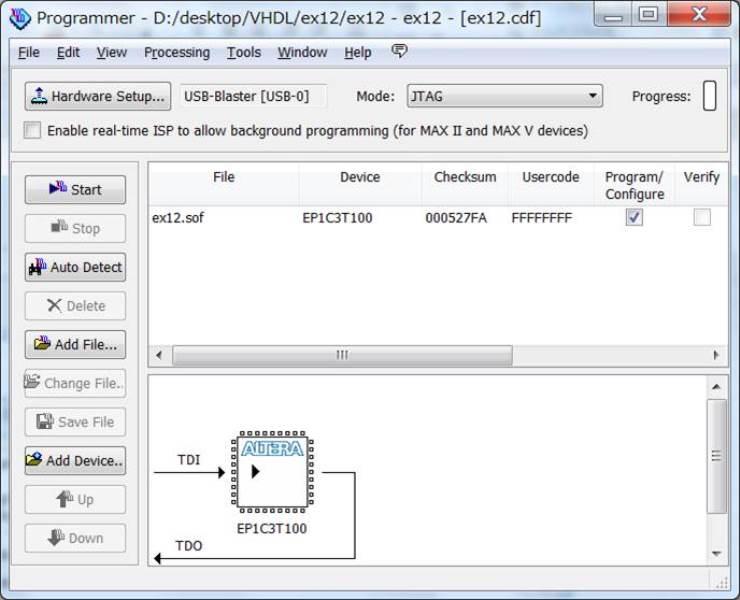Click the Delete button
Screen dimensions: 740x600
click(76, 306)
